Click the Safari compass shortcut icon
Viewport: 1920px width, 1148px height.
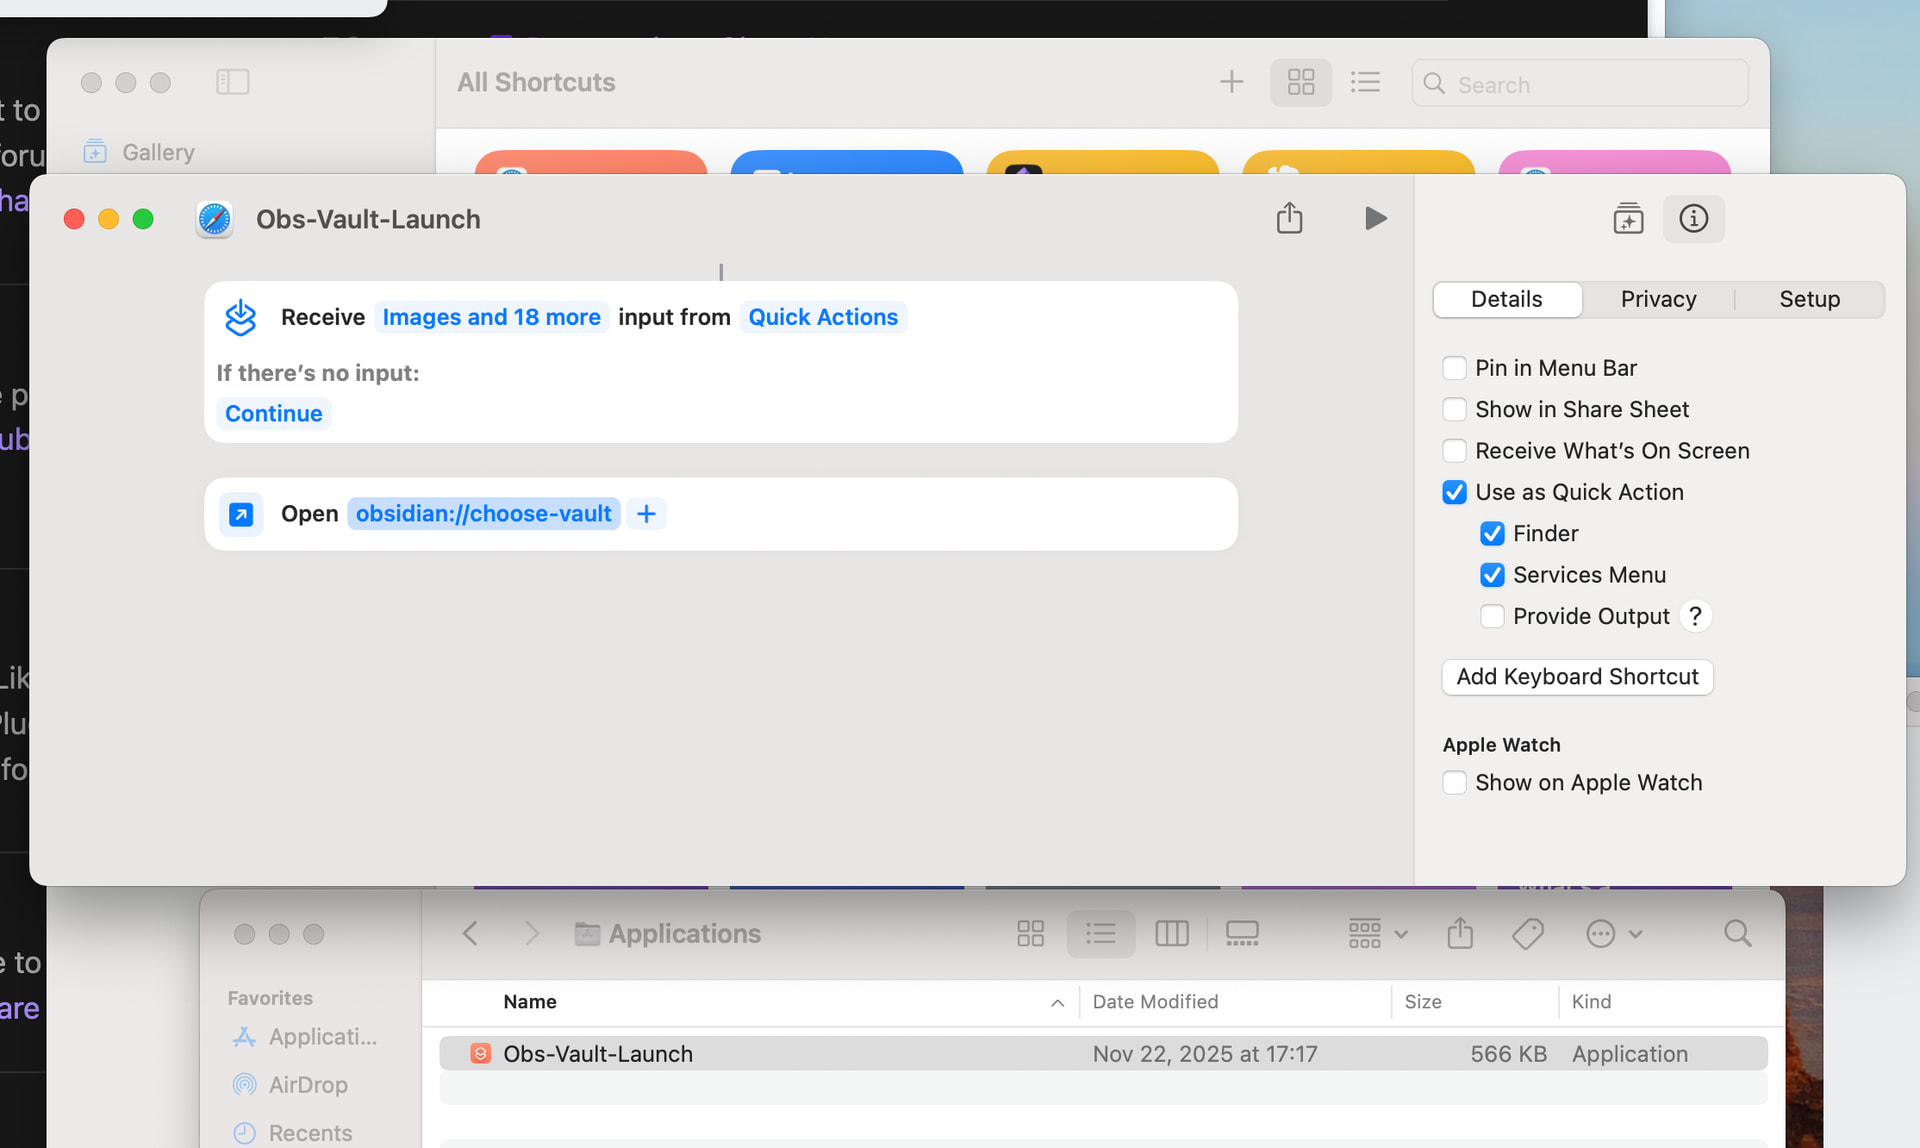coord(214,219)
